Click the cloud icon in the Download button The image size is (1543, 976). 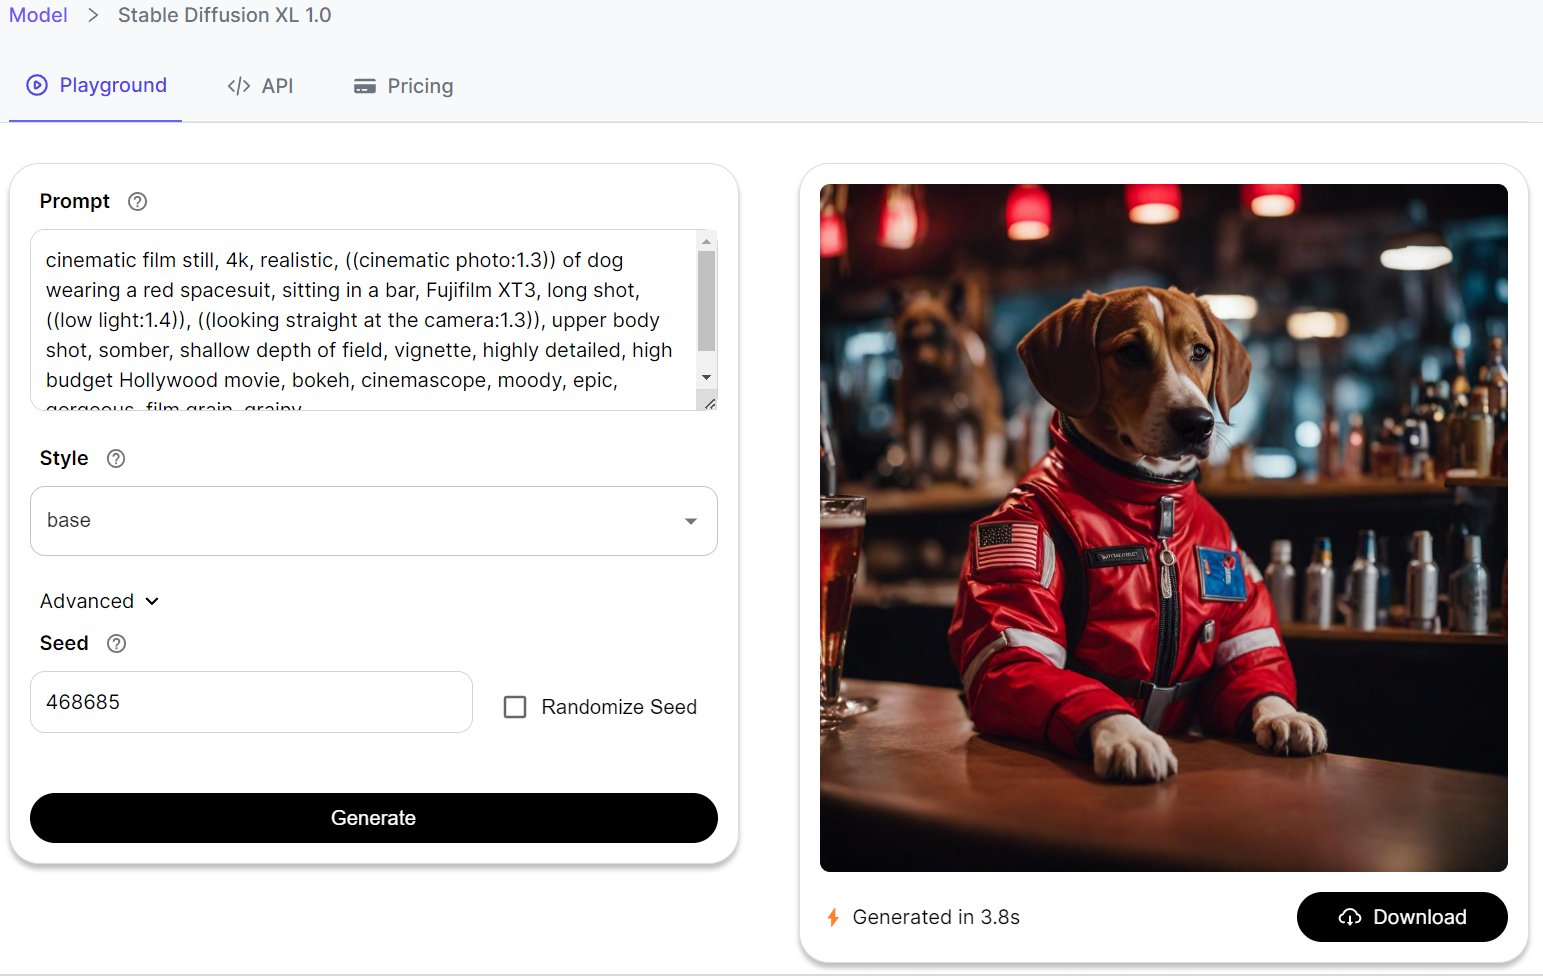(1349, 917)
